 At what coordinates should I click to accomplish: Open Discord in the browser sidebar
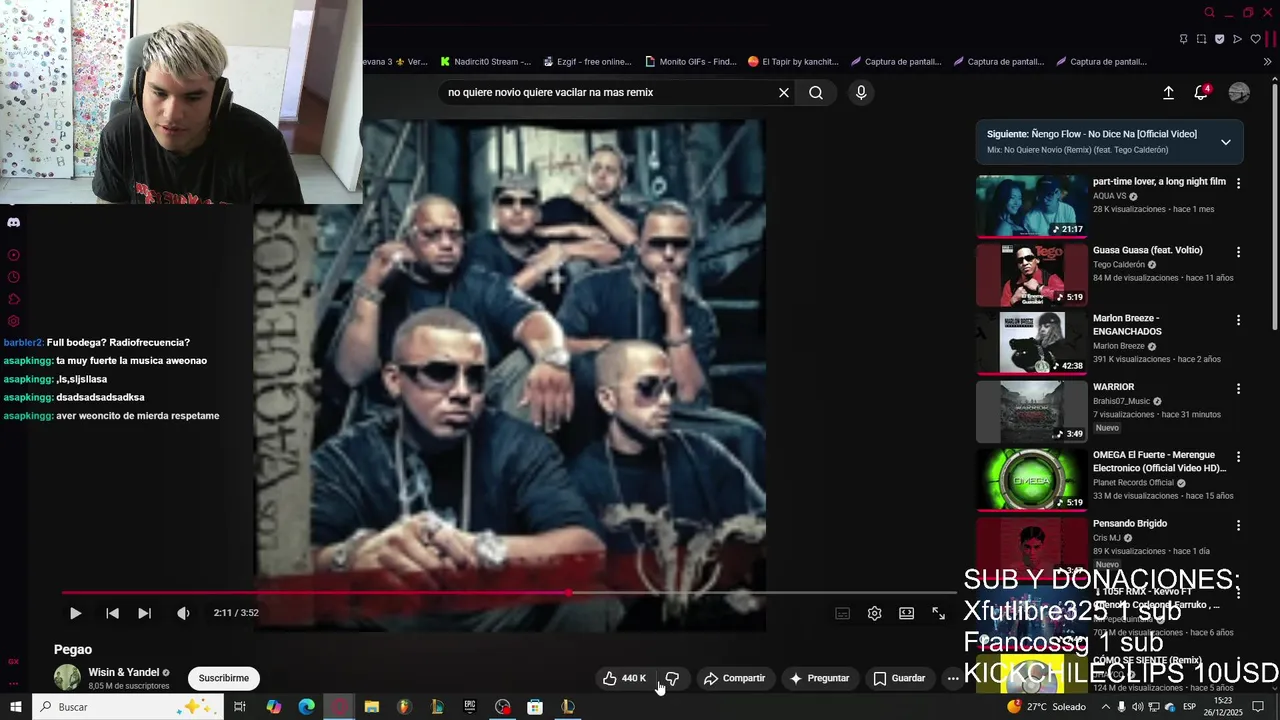[13, 222]
